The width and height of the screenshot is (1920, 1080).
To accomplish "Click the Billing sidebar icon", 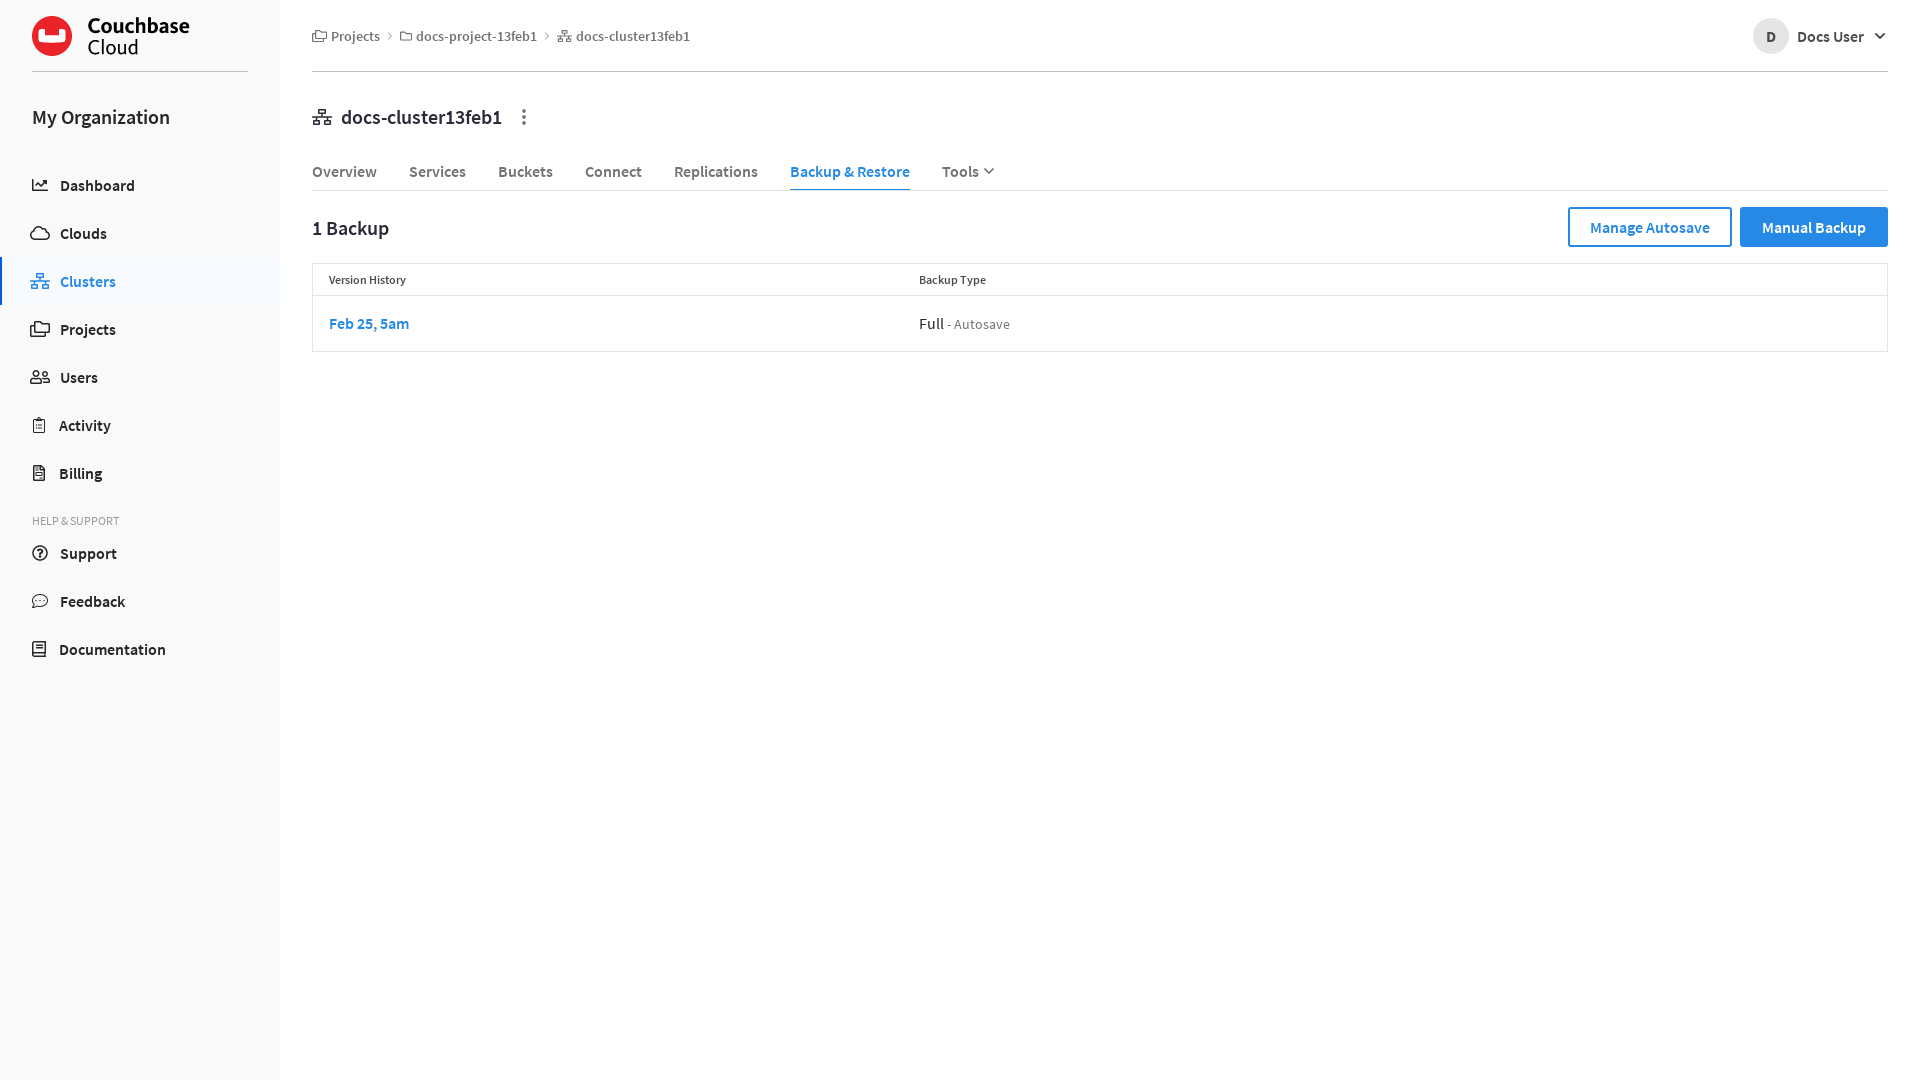I will coord(40,473).
